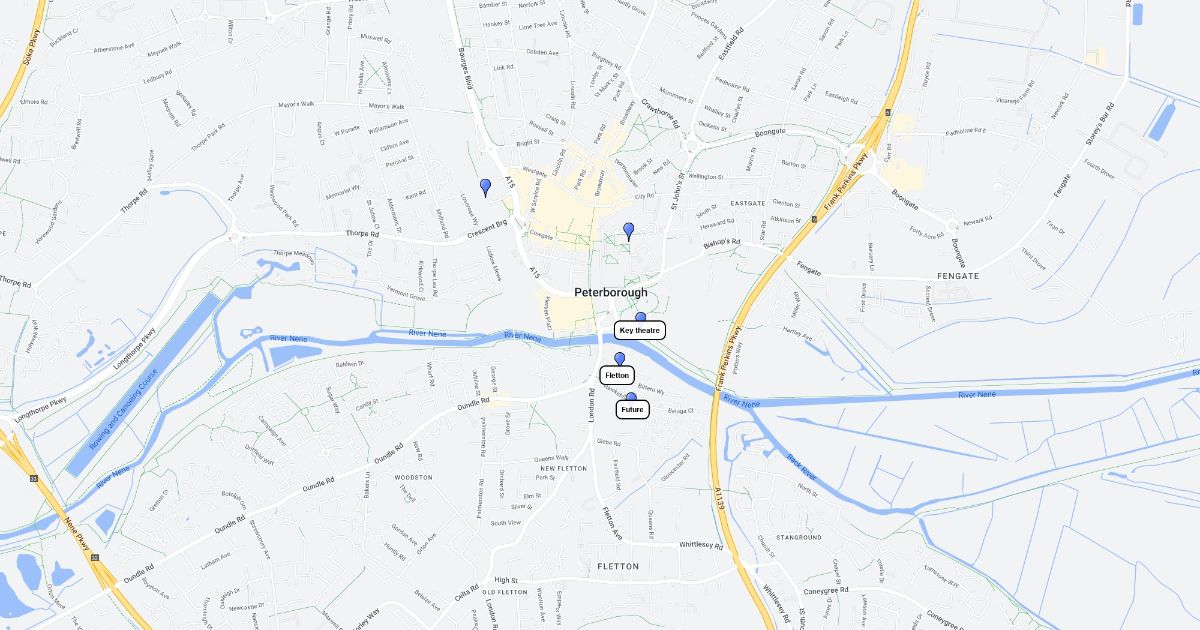This screenshot has height=630, width=1200.
Task: Click the OLD FLETTON area label
Action: (505, 592)
